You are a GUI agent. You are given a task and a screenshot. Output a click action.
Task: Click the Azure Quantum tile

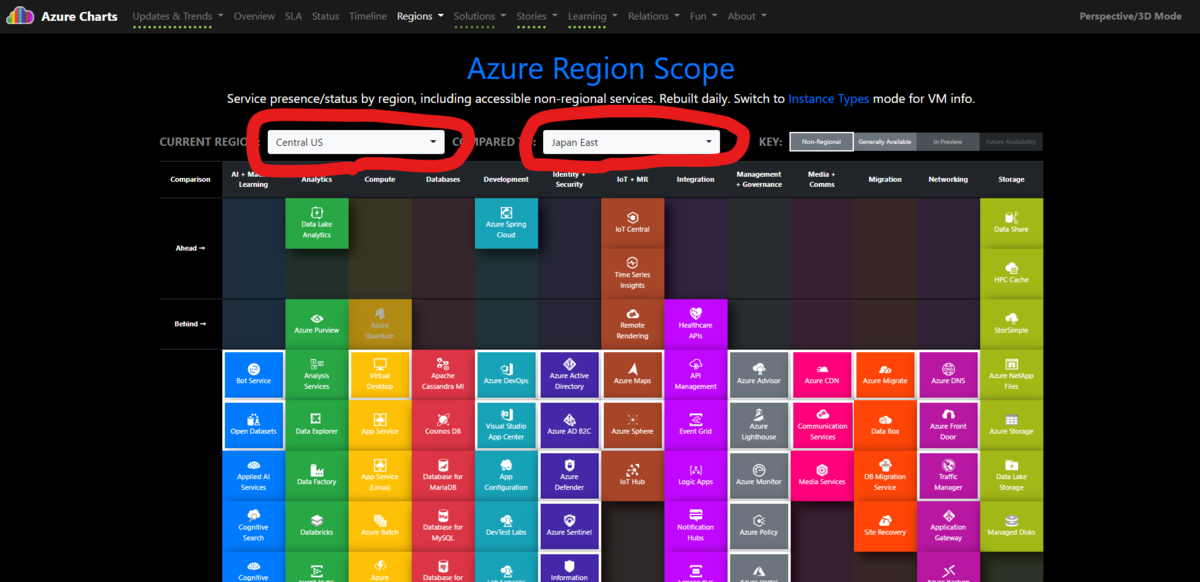coord(380,324)
